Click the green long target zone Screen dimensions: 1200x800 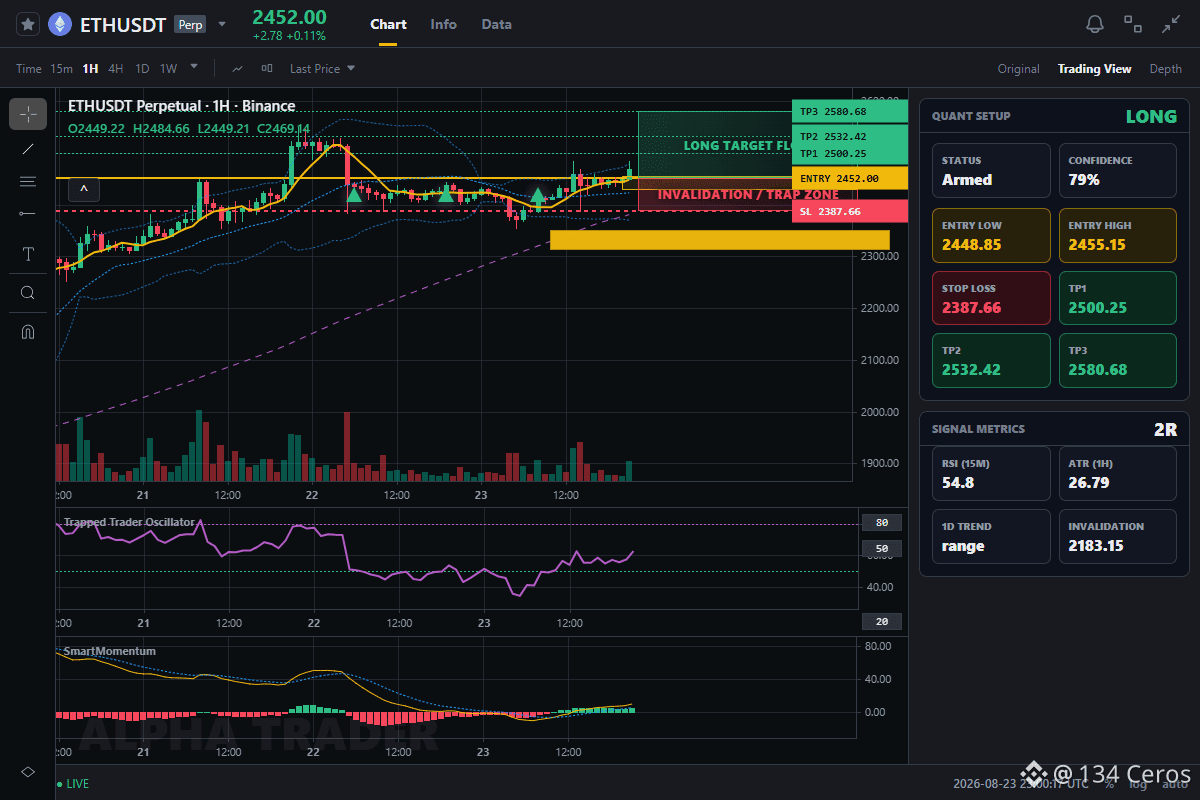click(x=714, y=144)
